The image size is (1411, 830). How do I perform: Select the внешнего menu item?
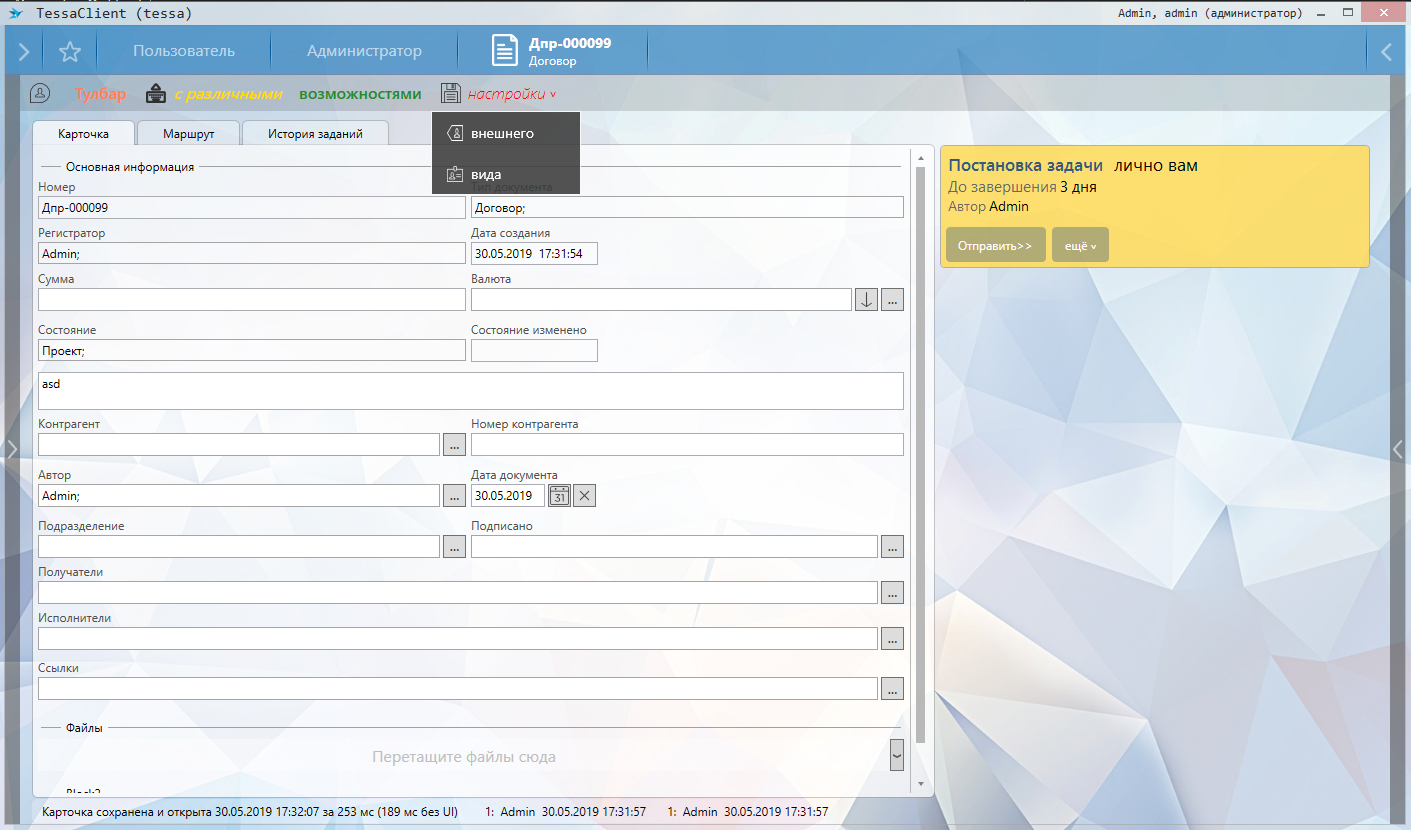click(503, 133)
